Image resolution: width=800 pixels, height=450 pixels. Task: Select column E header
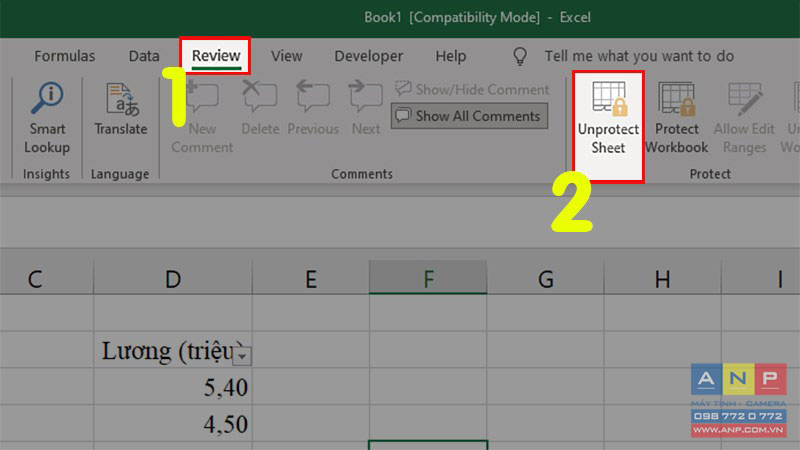tap(311, 277)
